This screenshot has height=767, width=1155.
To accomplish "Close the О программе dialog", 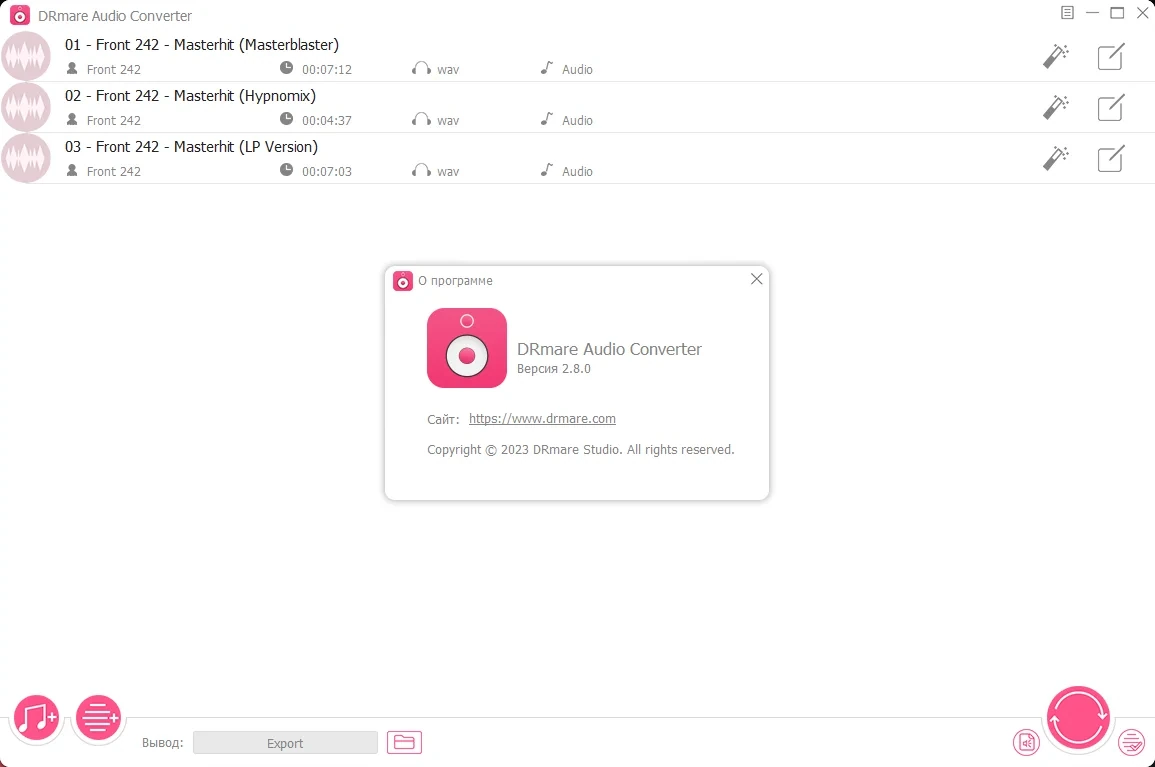I will coord(756,279).
